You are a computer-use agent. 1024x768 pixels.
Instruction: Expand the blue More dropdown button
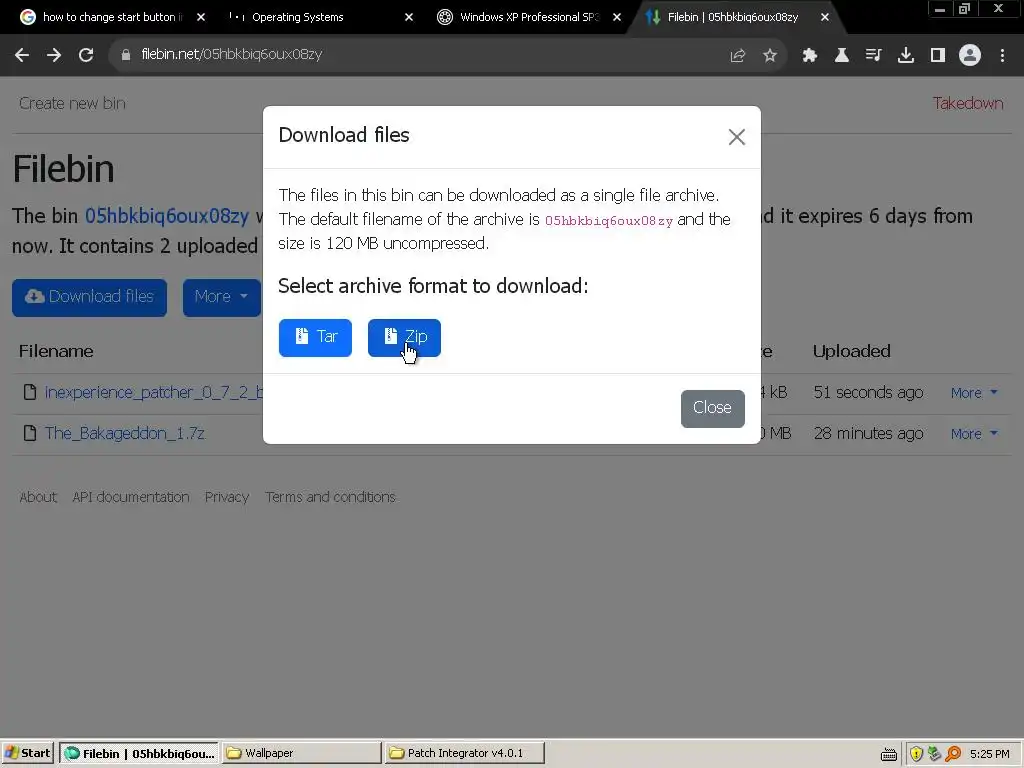pos(221,298)
